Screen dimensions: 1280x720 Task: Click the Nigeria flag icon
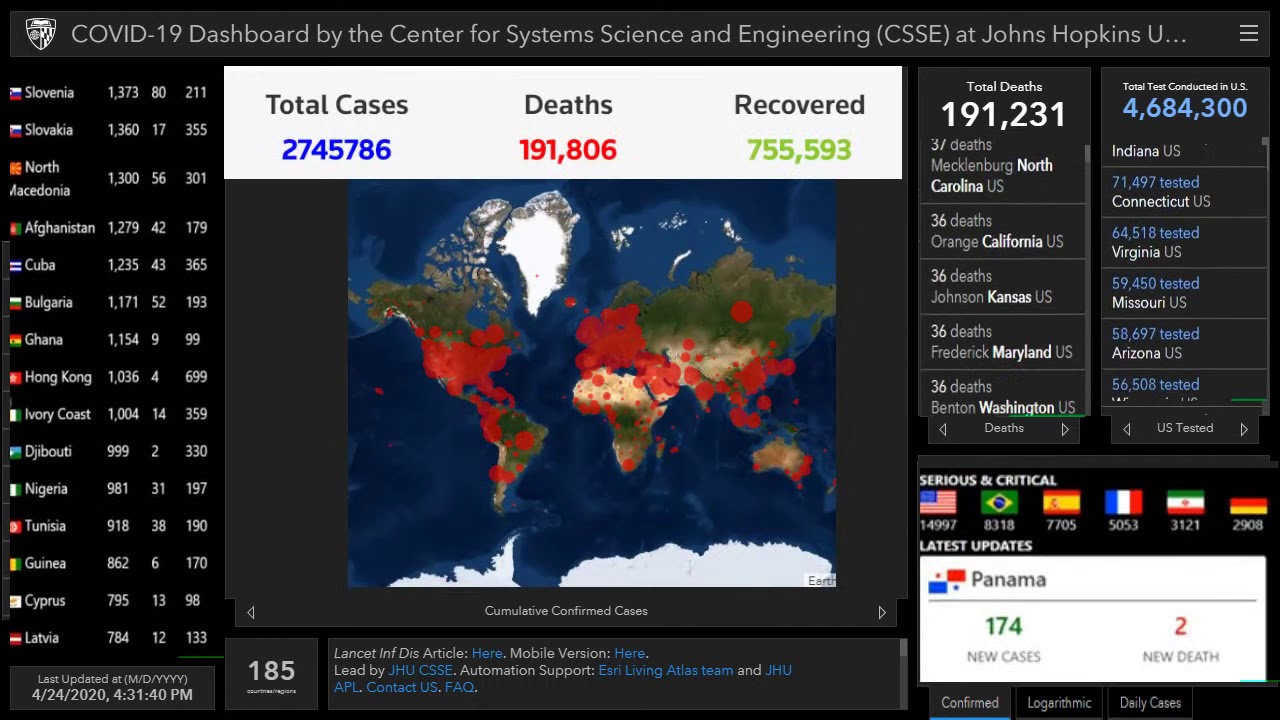pos(15,489)
